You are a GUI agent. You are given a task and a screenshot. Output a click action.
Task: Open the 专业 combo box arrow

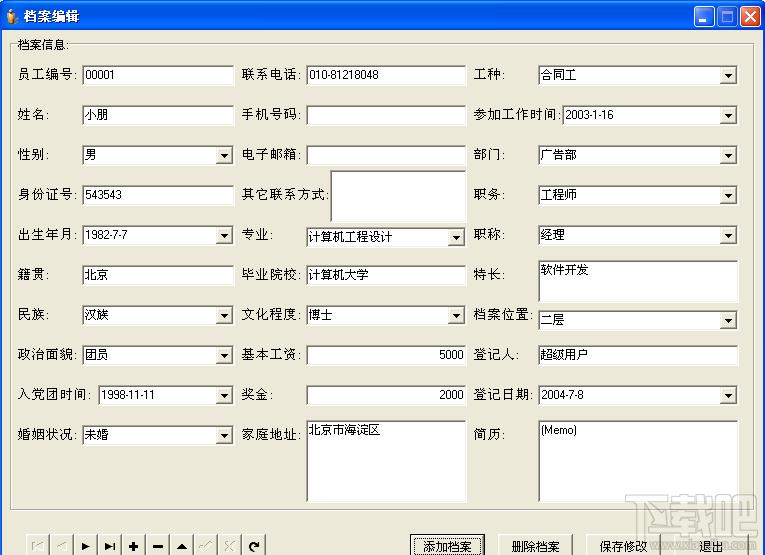point(456,238)
